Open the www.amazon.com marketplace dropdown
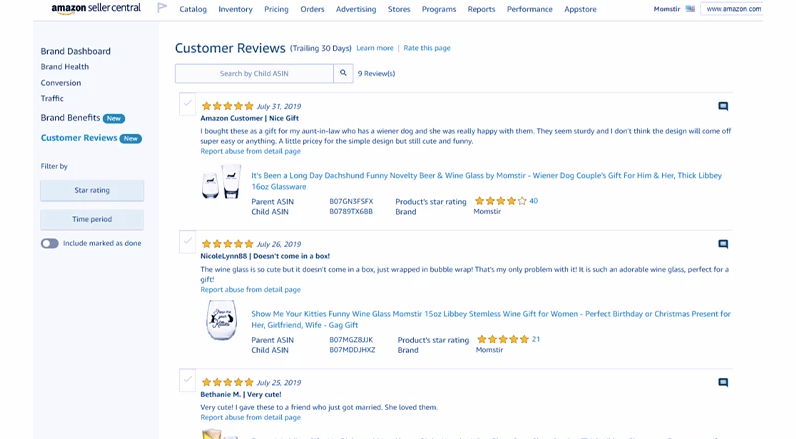The height and width of the screenshot is (439, 796). [x=732, y=9]
